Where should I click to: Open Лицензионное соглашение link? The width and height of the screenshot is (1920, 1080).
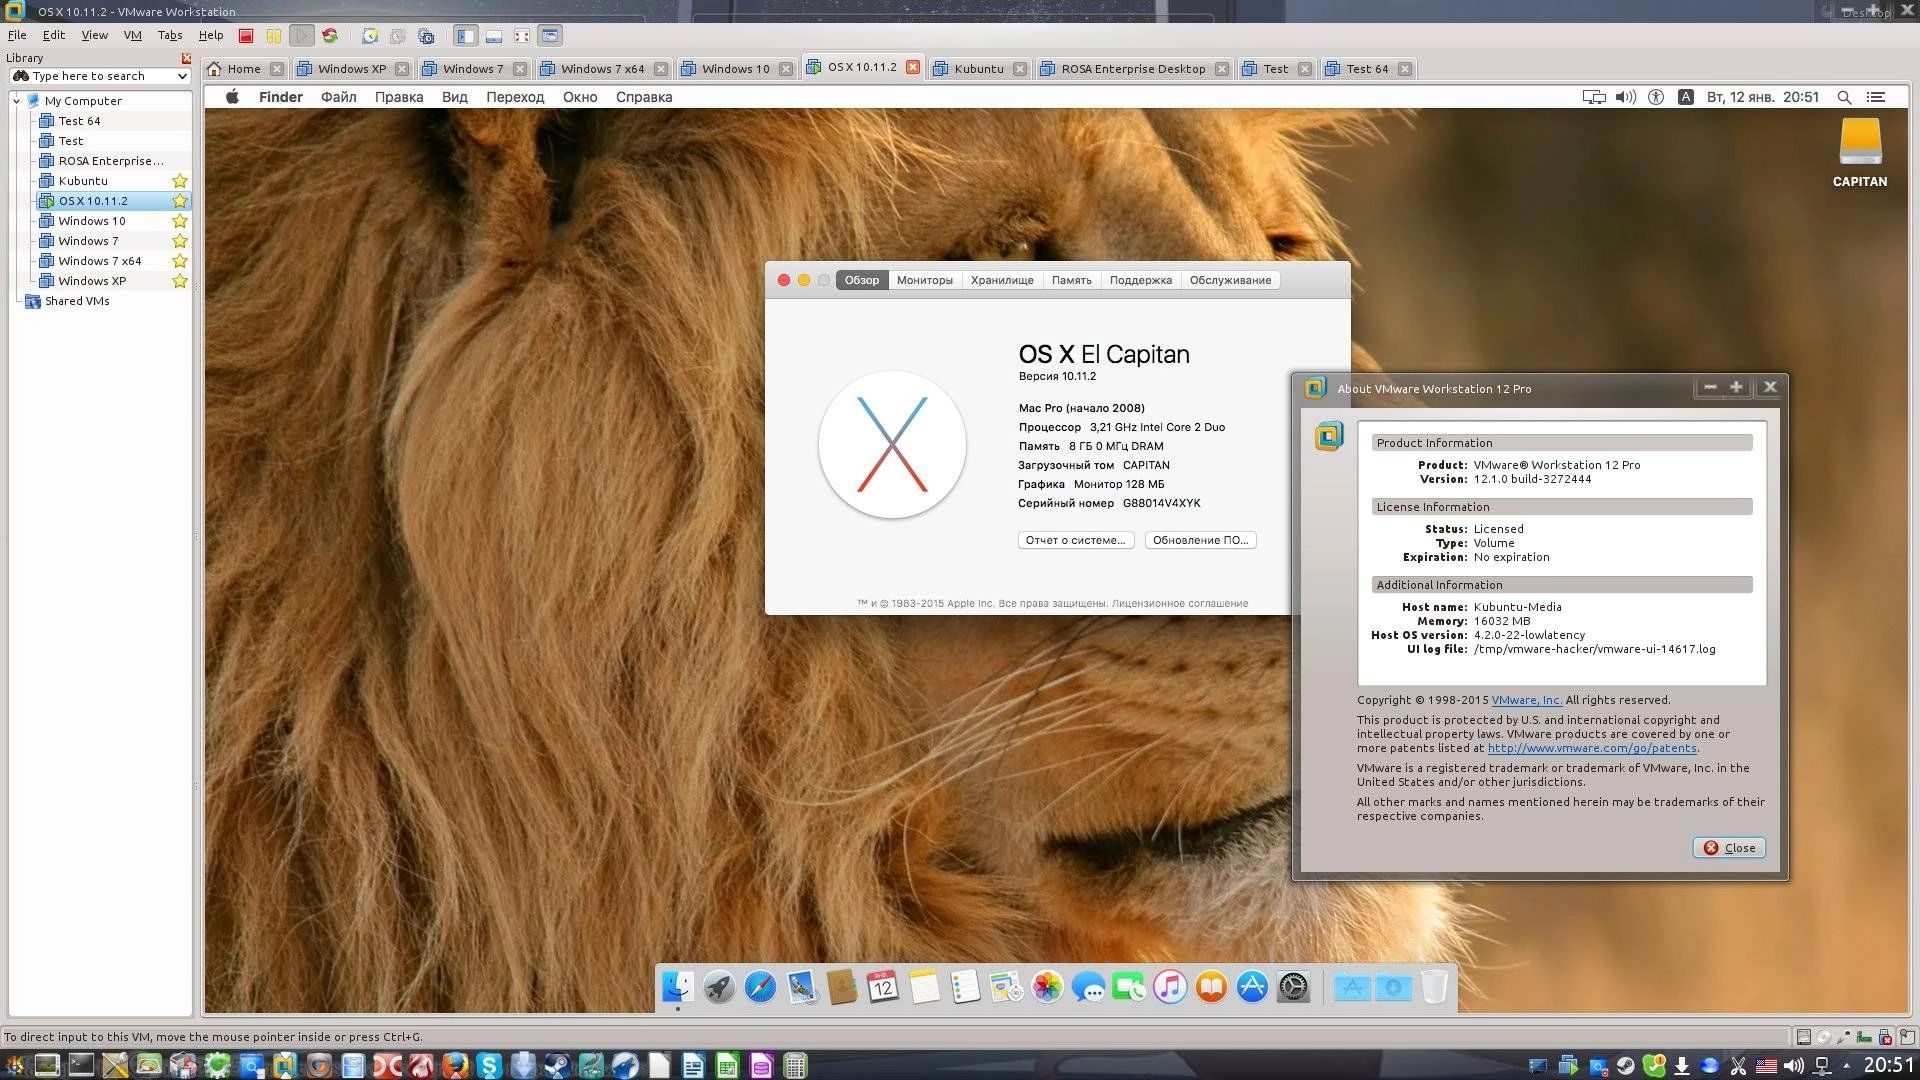(1179, 604)
